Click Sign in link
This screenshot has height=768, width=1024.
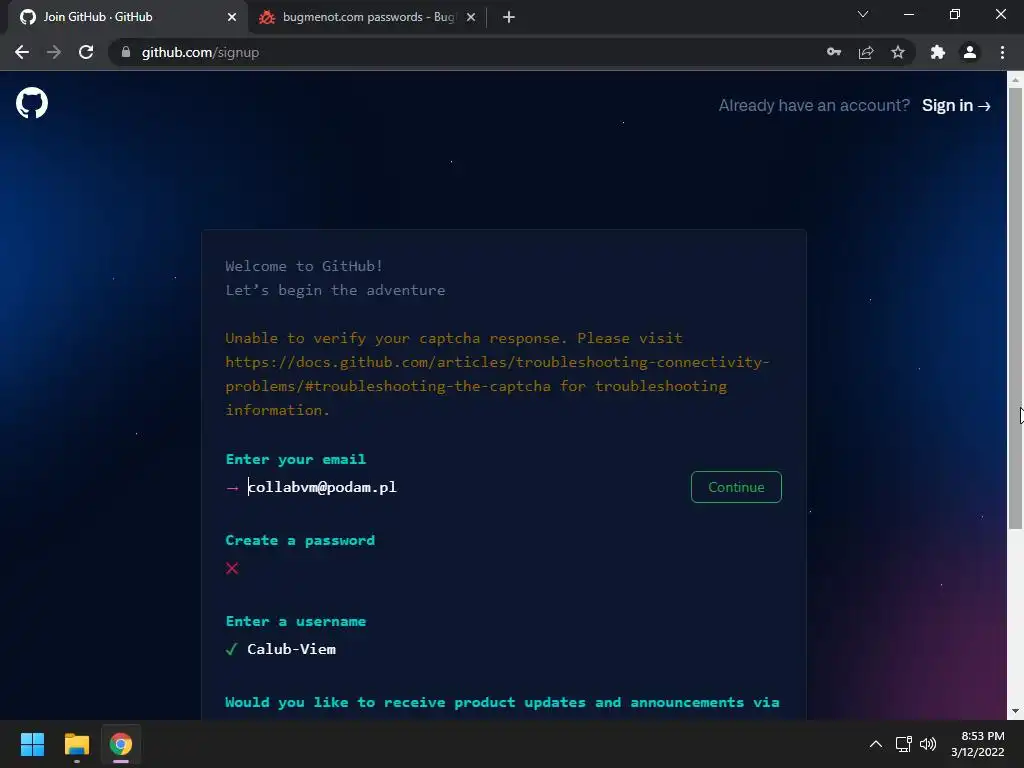pyautogui.click(x=956, y=105)
